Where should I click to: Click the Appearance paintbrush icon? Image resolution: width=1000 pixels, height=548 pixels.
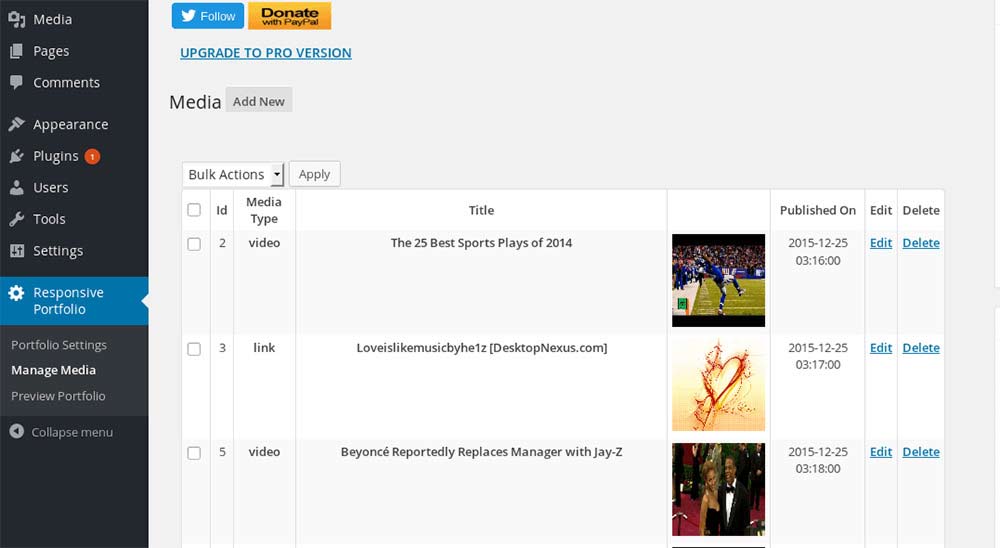(17, 124)
